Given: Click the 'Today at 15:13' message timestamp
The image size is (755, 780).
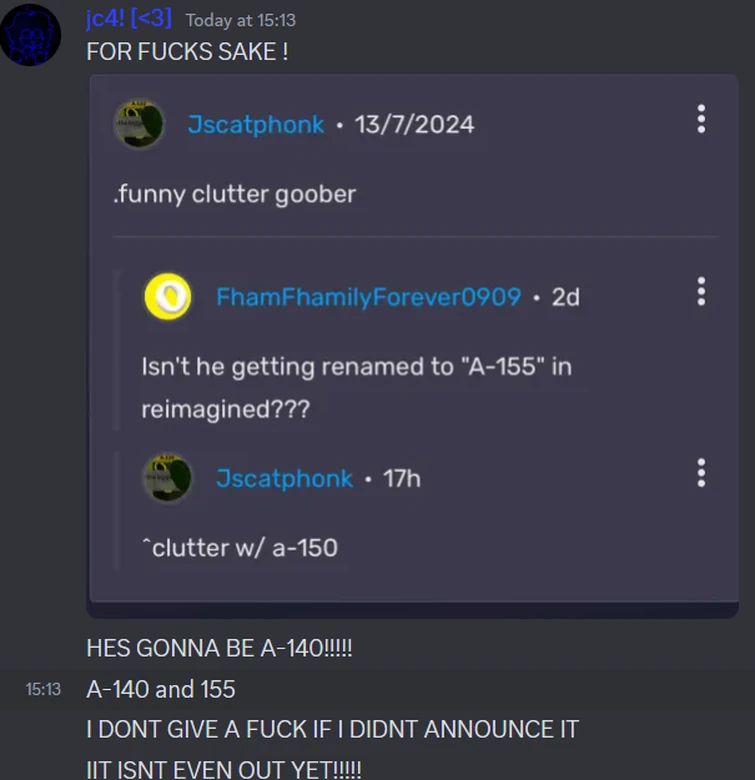Looking at the screenshot, I should point(241,20).
